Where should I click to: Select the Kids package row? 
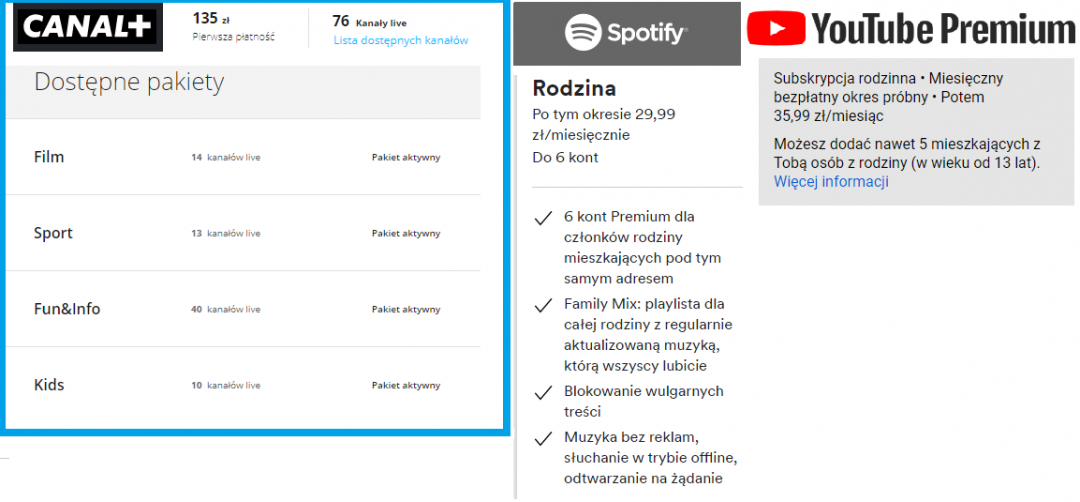click(49, 385)
